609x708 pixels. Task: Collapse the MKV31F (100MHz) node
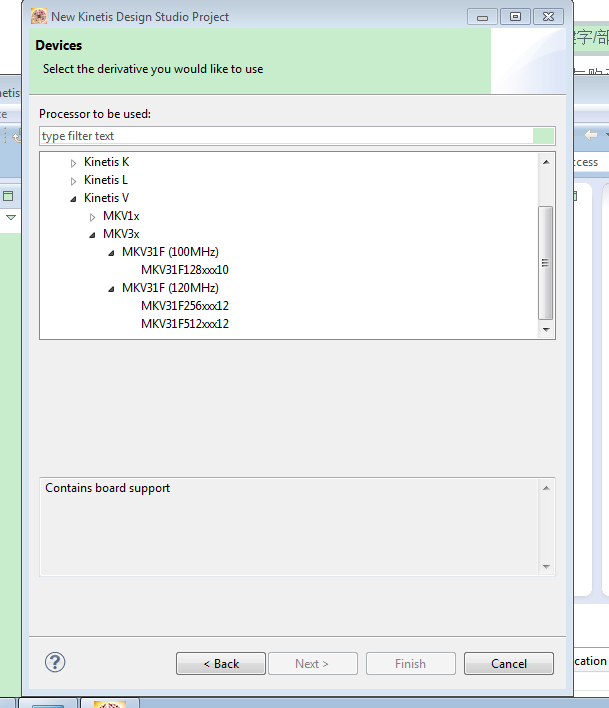tap(112, 253)
